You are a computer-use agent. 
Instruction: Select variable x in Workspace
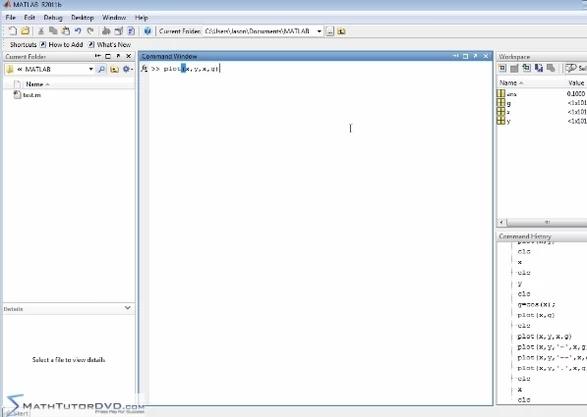click(504, 112)
